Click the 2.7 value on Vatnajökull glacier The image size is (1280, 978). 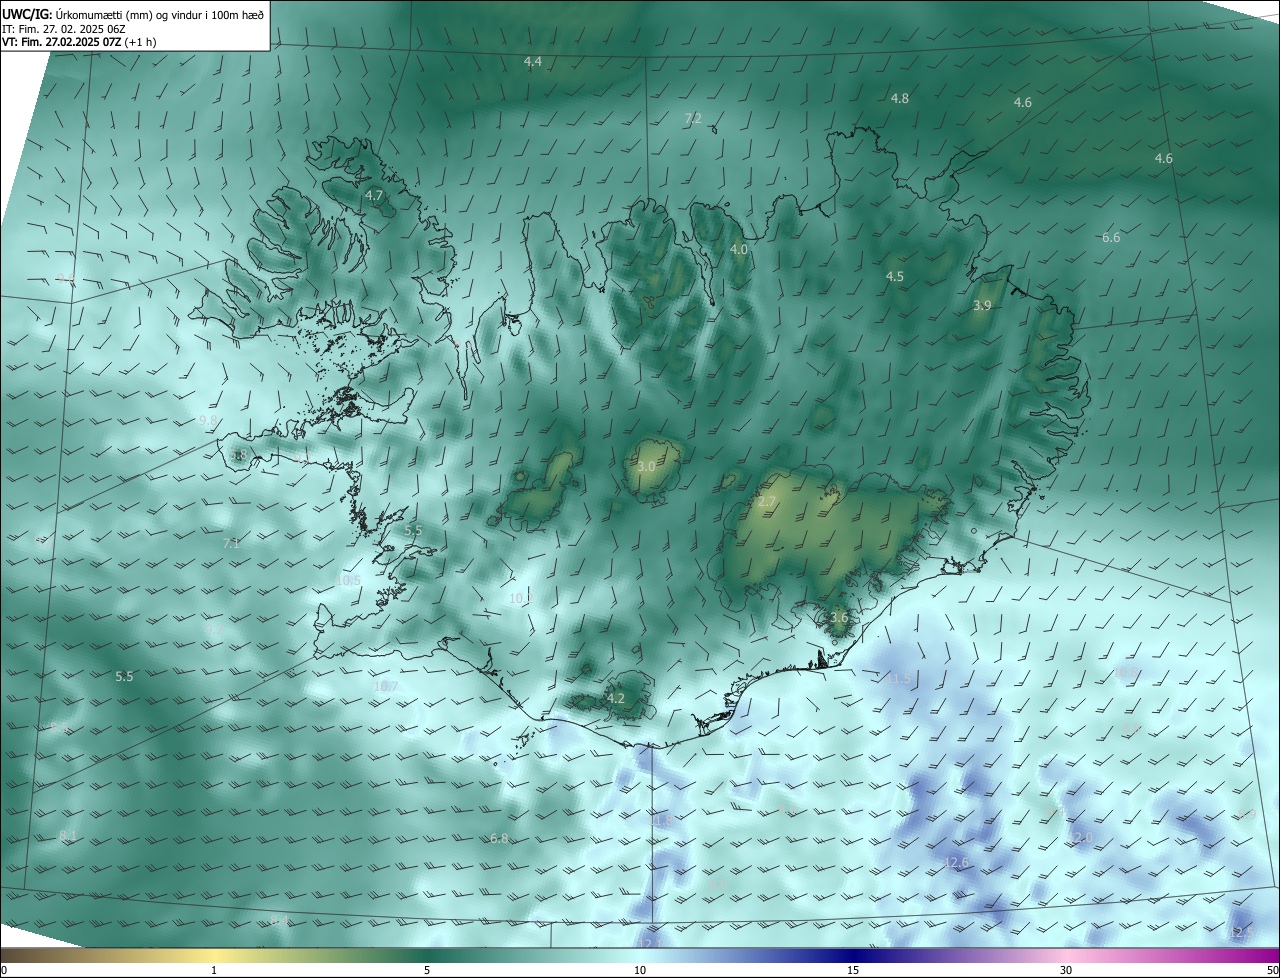click(x=767, y=502)
